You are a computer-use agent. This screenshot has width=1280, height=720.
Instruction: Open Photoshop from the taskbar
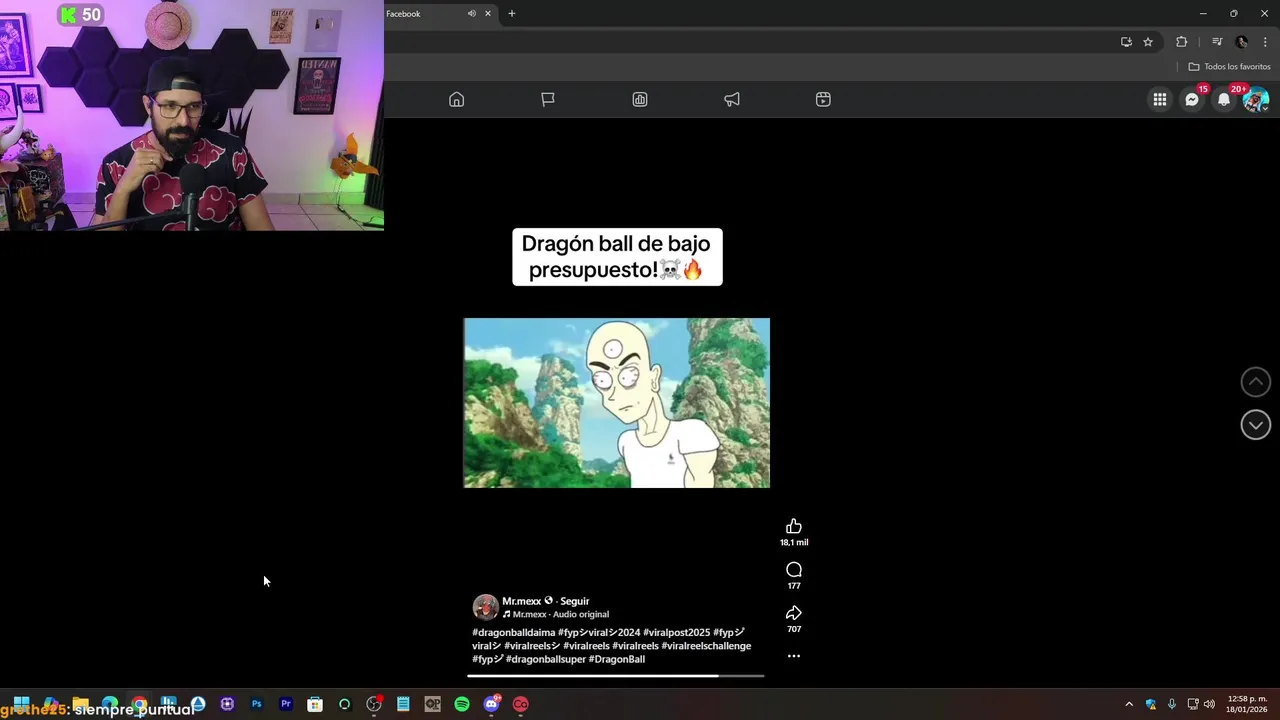[256, 704]
